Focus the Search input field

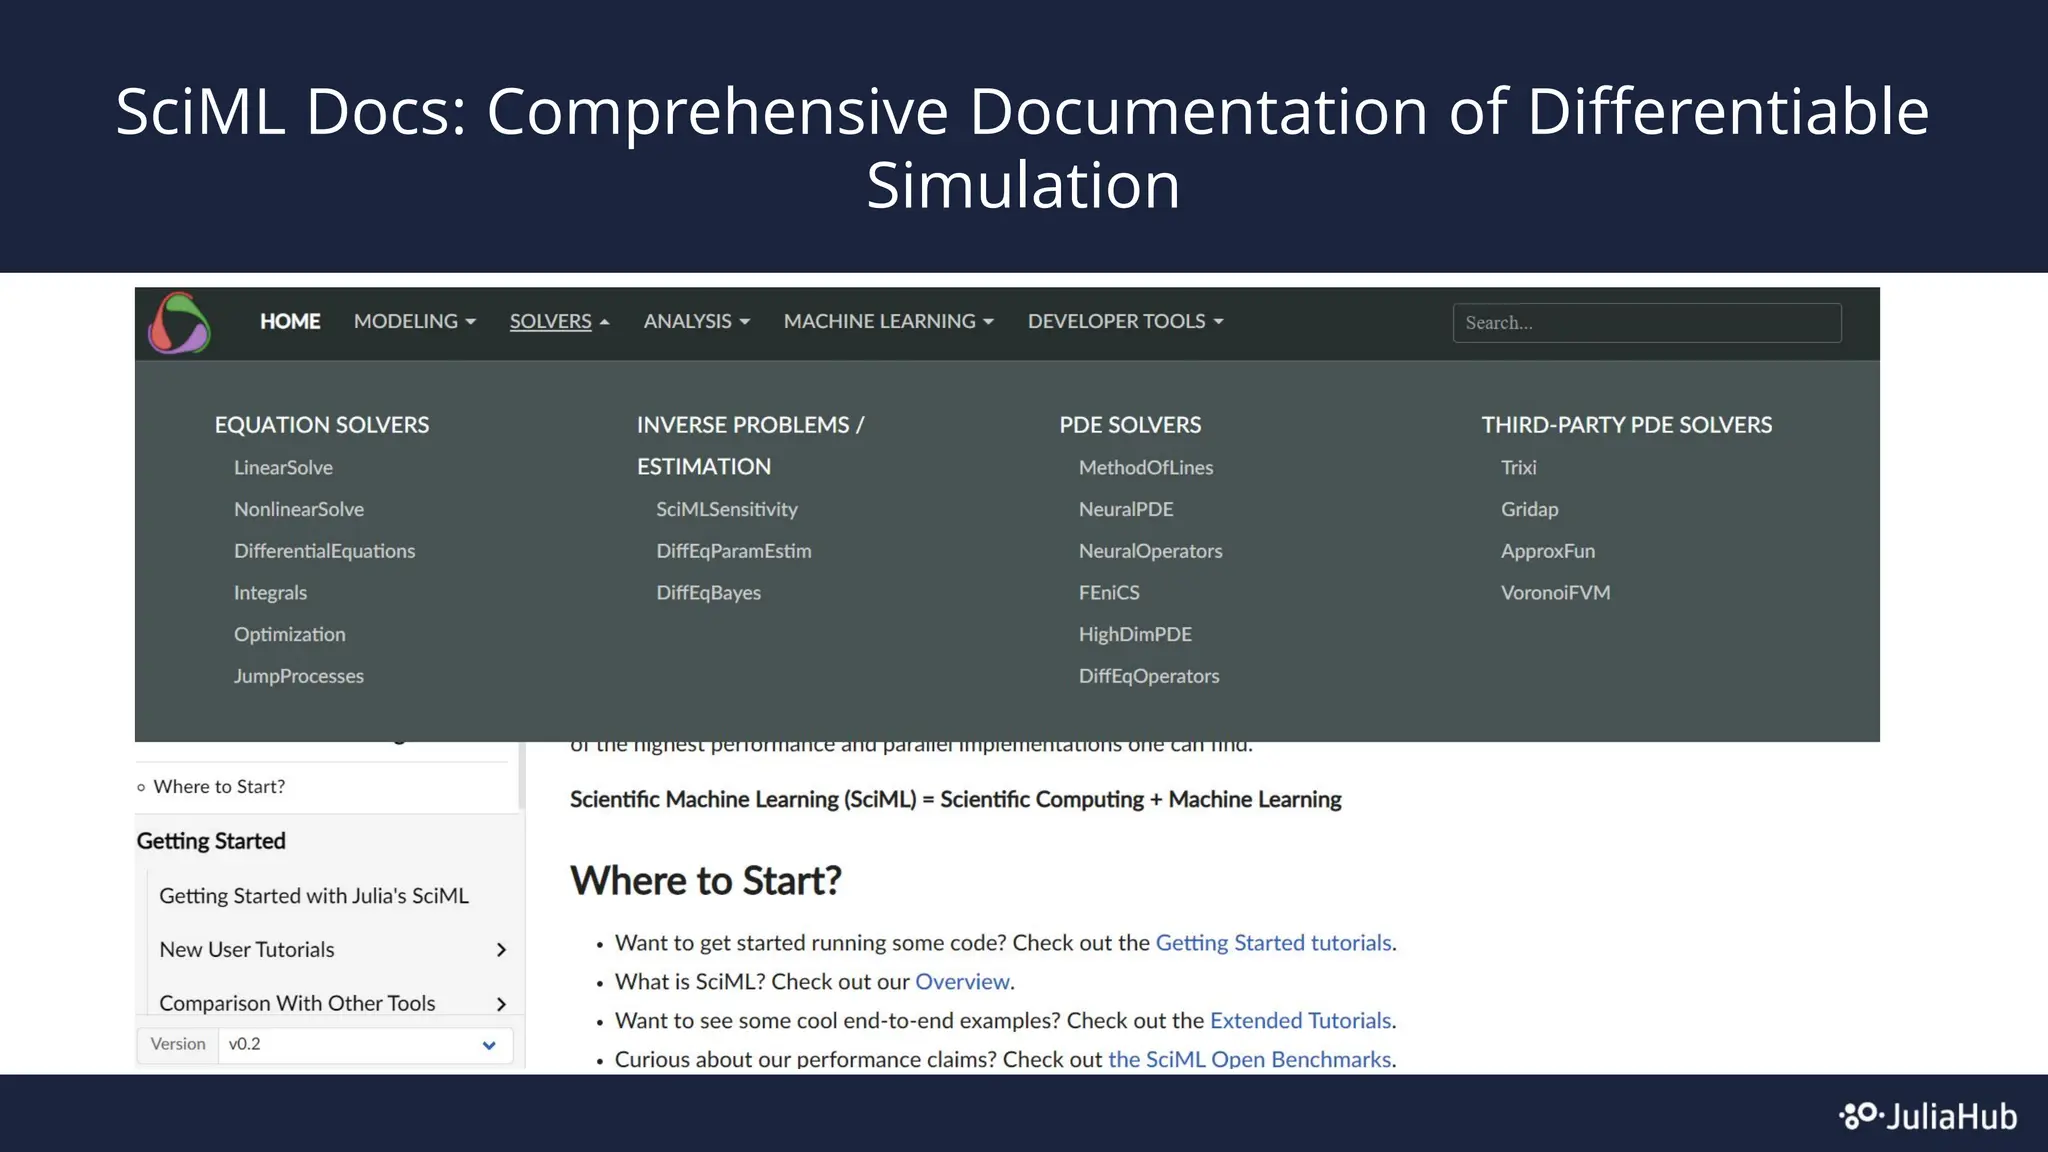tap(1647, 323)
